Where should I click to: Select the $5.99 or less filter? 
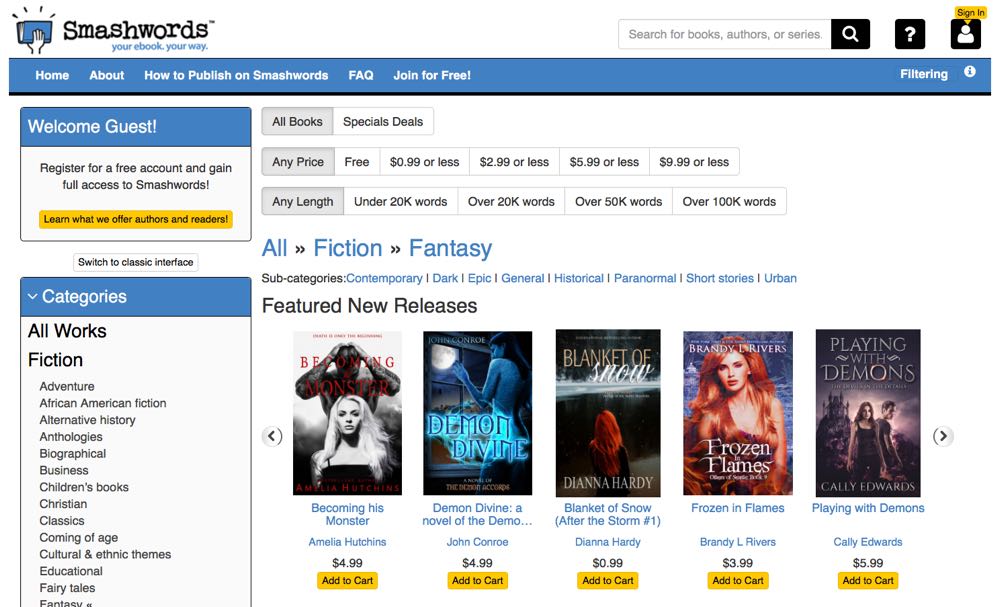pos(605,162)
